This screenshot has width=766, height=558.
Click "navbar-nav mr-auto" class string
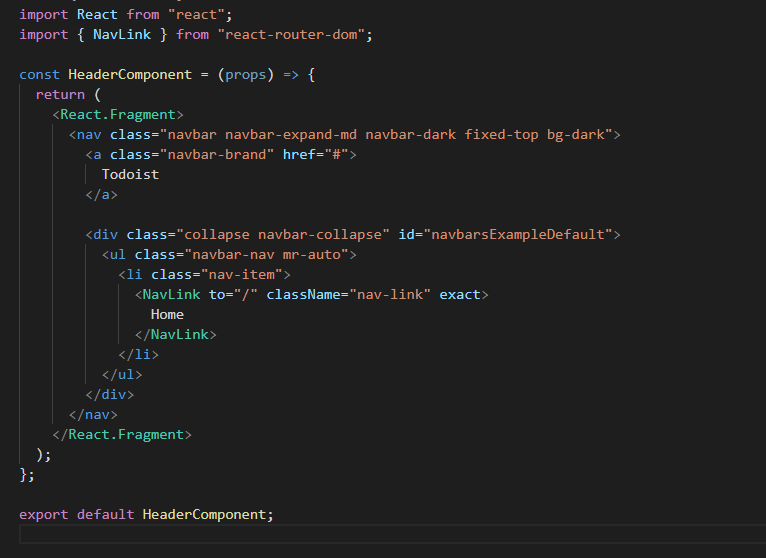pyautogui.click(x=266, y=255)
